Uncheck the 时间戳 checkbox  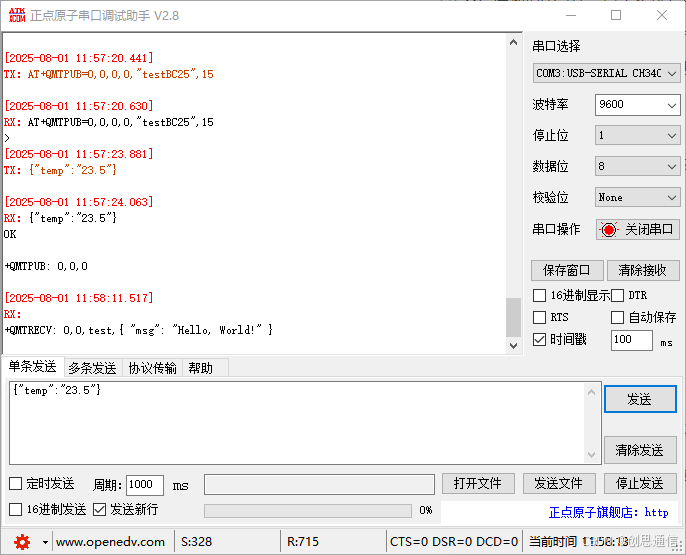pyautogui.click(x=539, y=339)
